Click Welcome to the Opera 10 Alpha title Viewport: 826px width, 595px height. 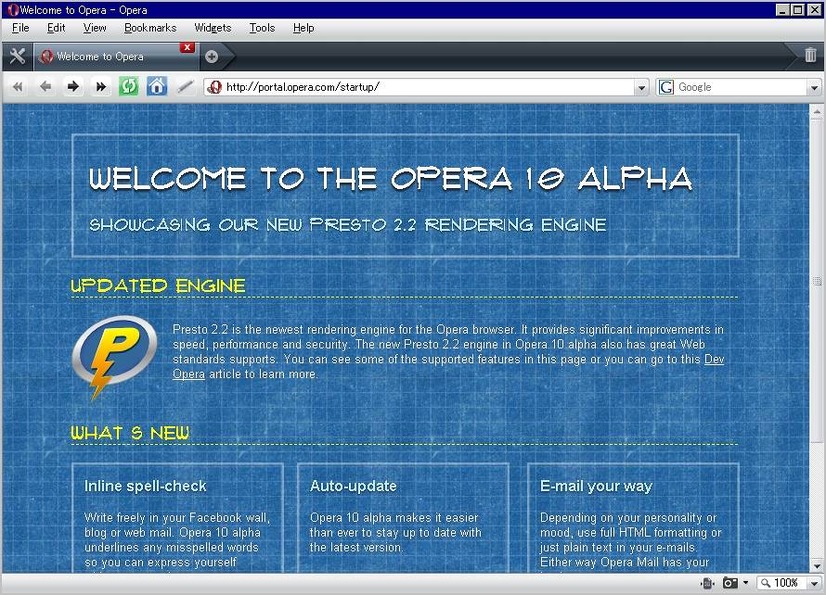391,178
